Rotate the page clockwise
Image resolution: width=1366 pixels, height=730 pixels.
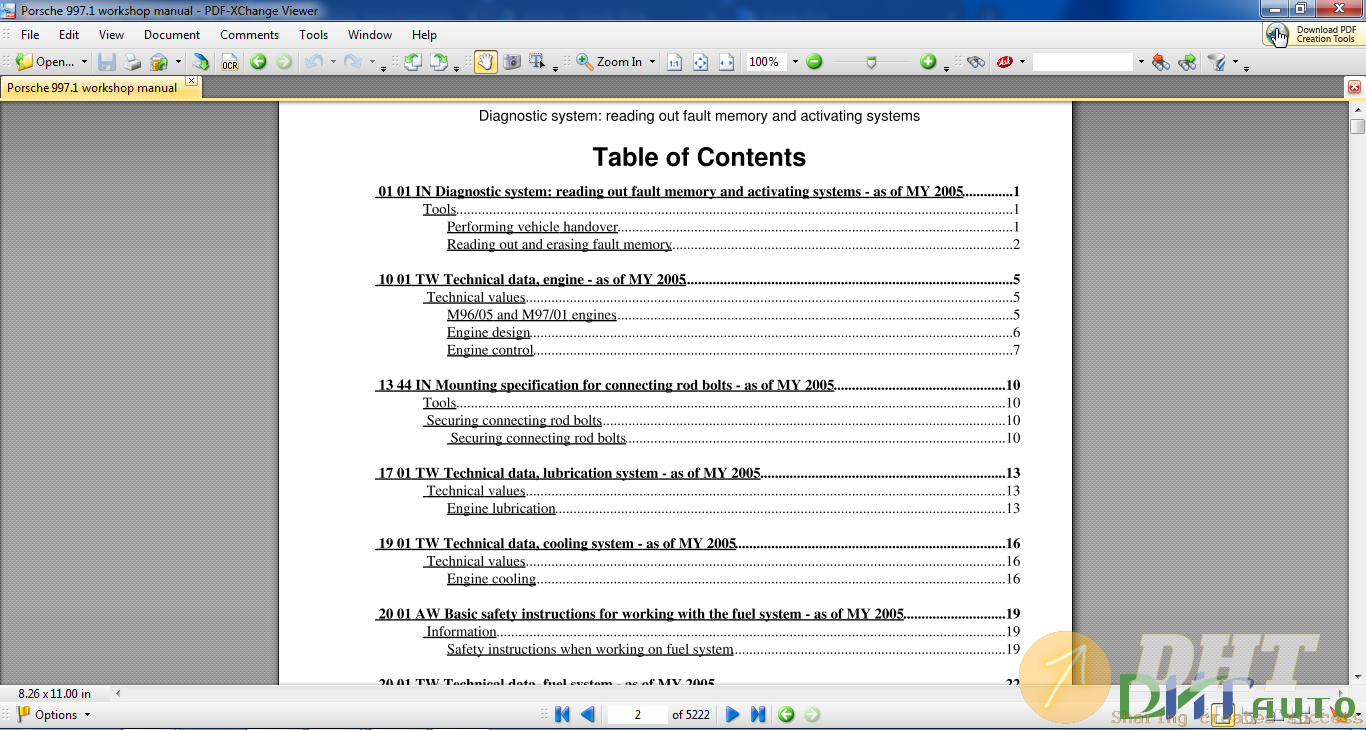click(439, 62)
